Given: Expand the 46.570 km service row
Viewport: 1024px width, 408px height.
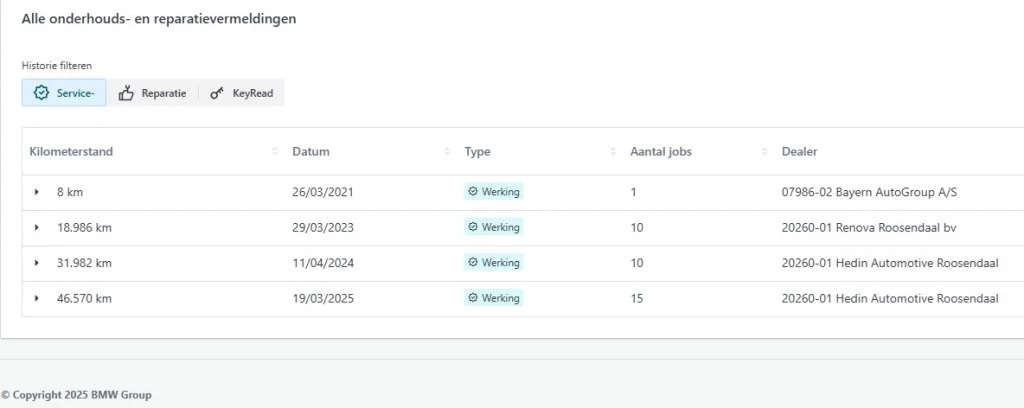Looking at the screenshot, I should coord(37,299).
